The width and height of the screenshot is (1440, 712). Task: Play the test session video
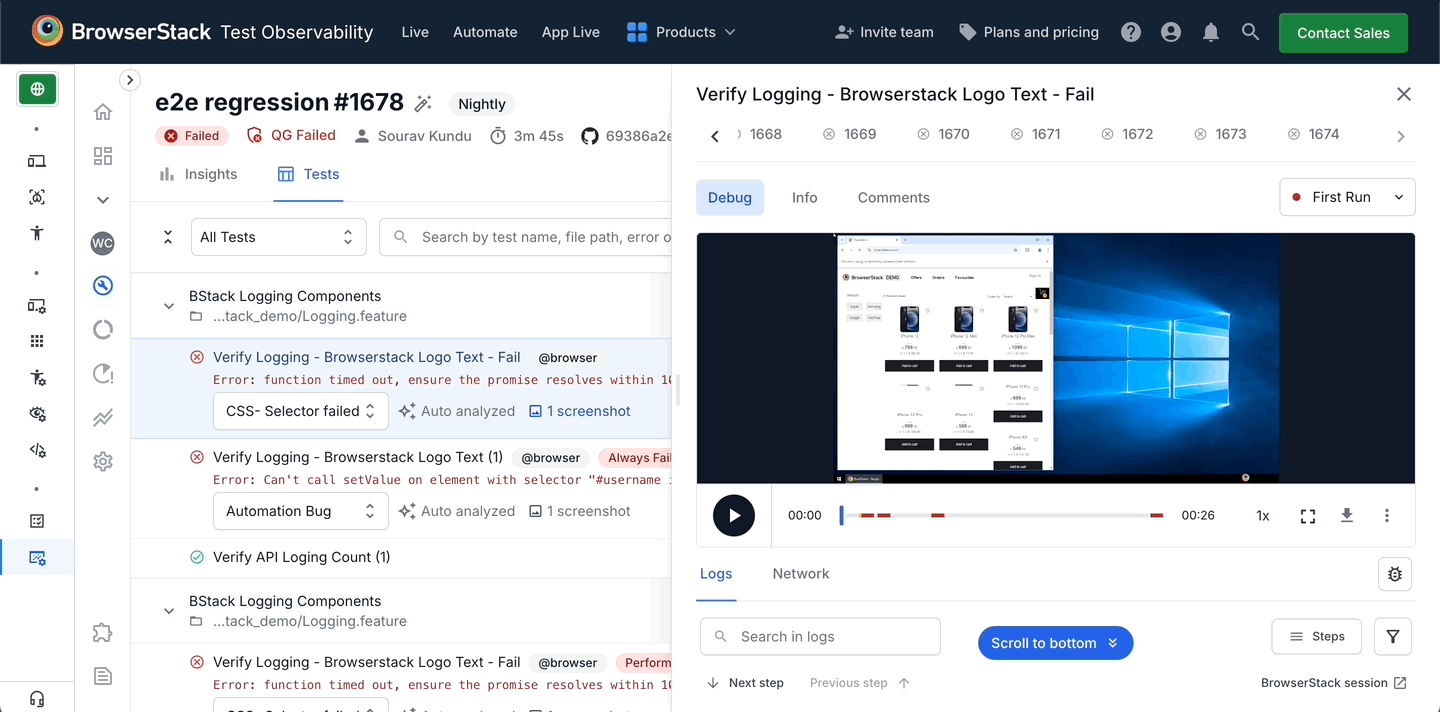[x=734, y=515]
